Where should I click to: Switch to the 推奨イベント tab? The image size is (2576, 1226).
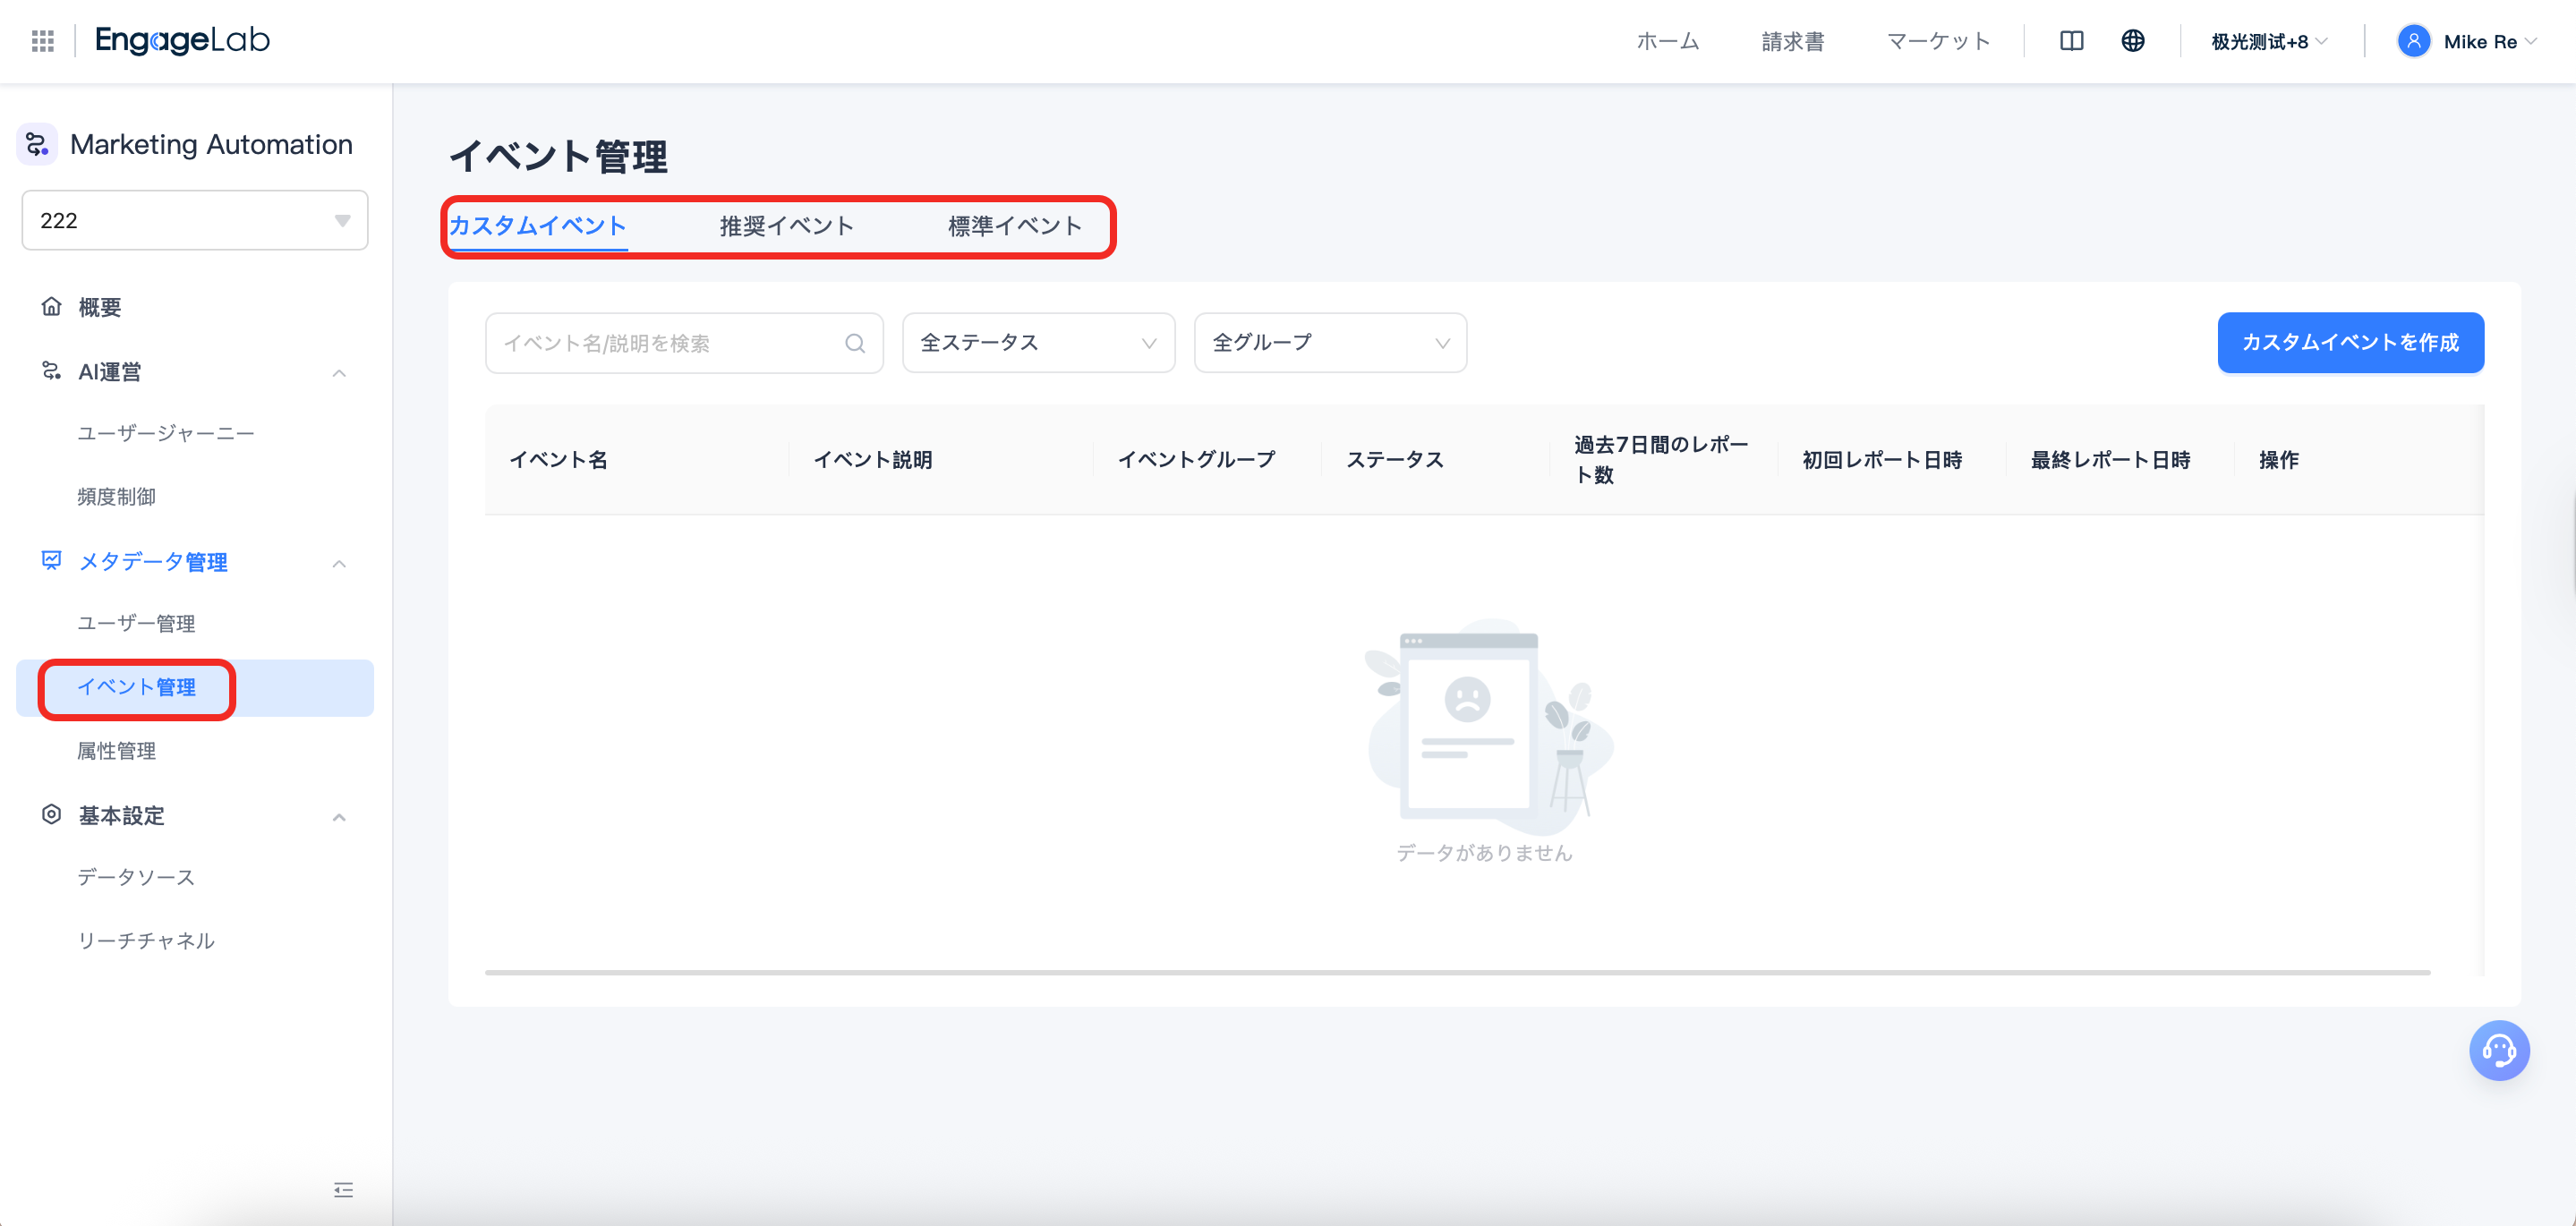point(786,226)
